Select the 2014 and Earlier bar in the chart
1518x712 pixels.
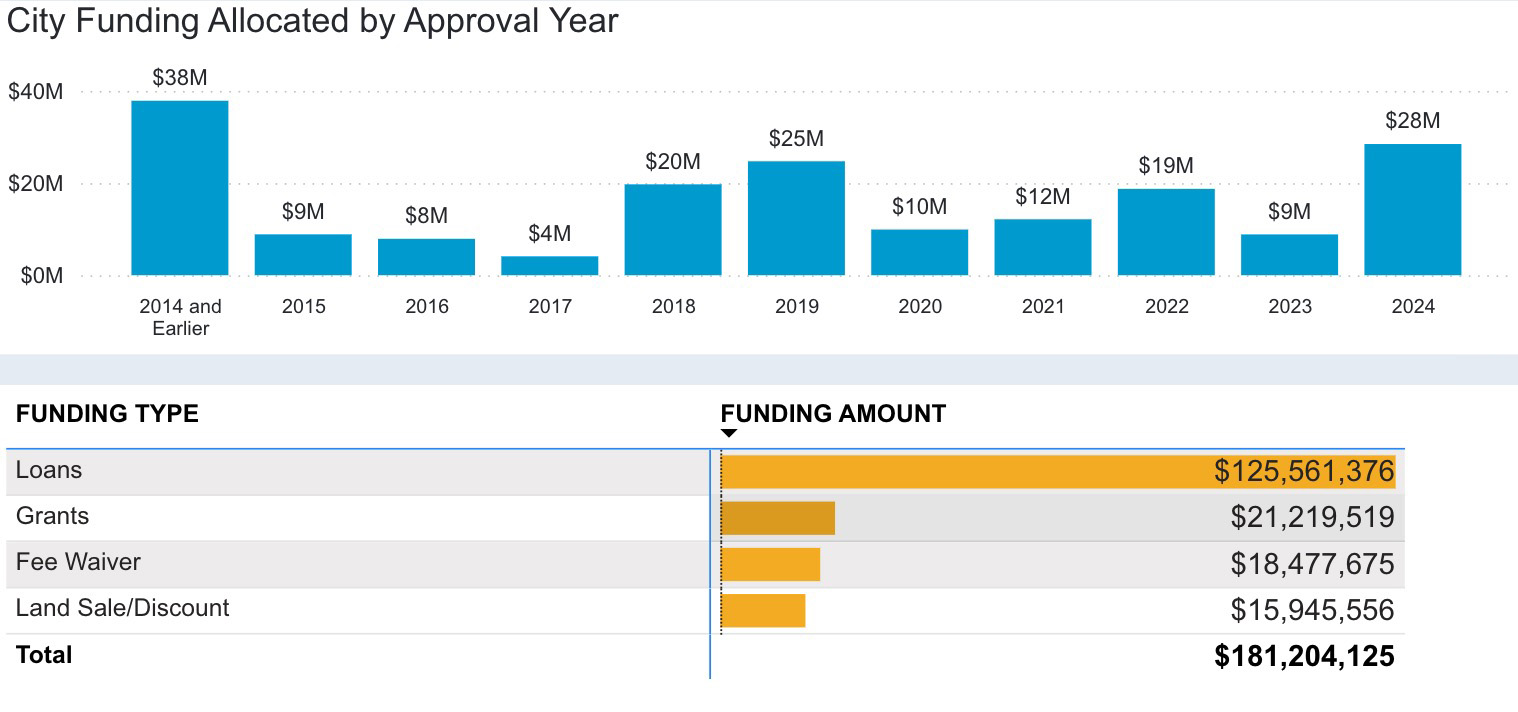(178, 185)
